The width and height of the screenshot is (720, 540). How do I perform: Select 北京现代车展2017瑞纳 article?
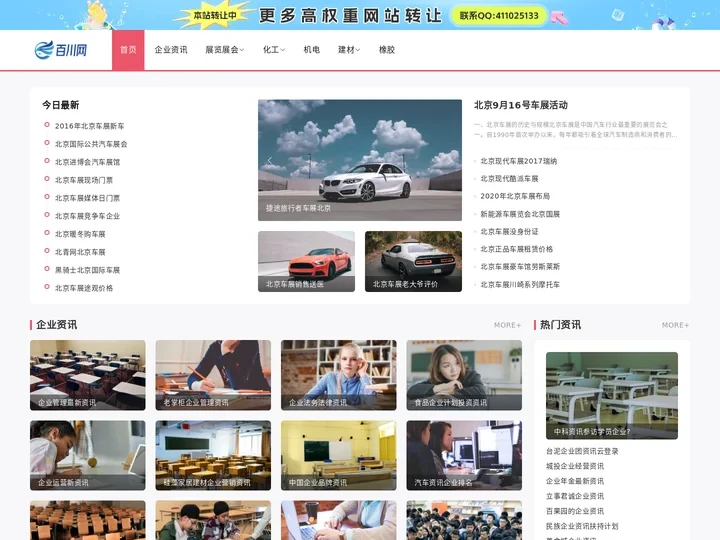tap(518, 161)
